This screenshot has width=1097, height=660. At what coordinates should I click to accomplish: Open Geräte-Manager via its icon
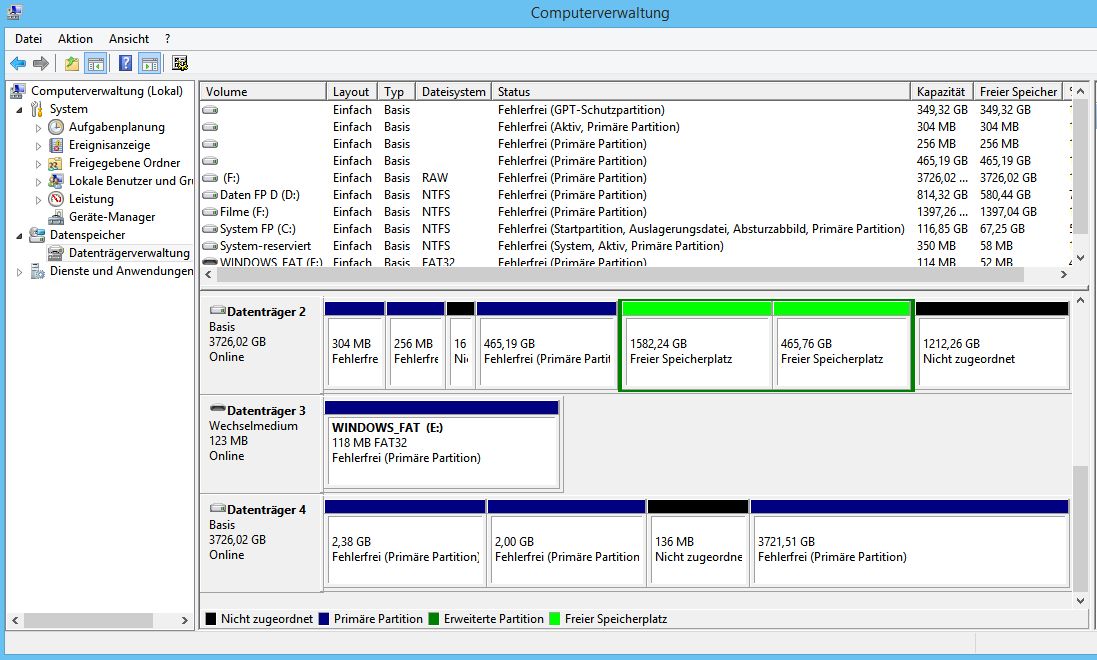(x=56, y=217)
